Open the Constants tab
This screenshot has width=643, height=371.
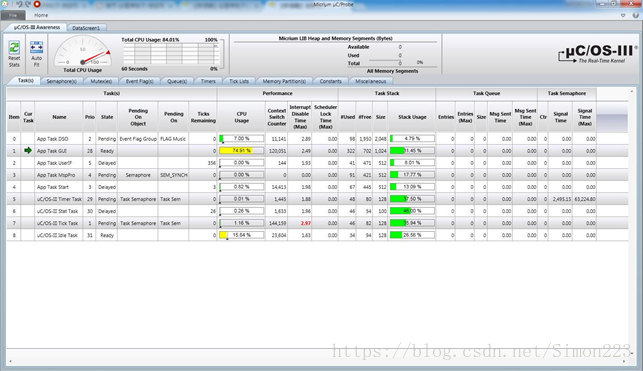click(331, 81)
